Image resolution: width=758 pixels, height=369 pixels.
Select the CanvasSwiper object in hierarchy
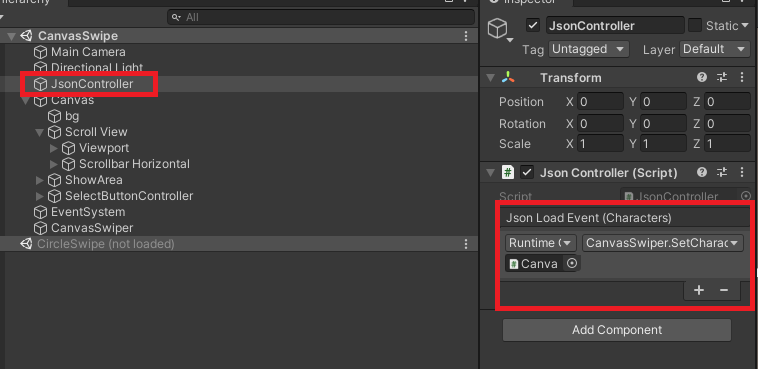(x=92, y=228)
